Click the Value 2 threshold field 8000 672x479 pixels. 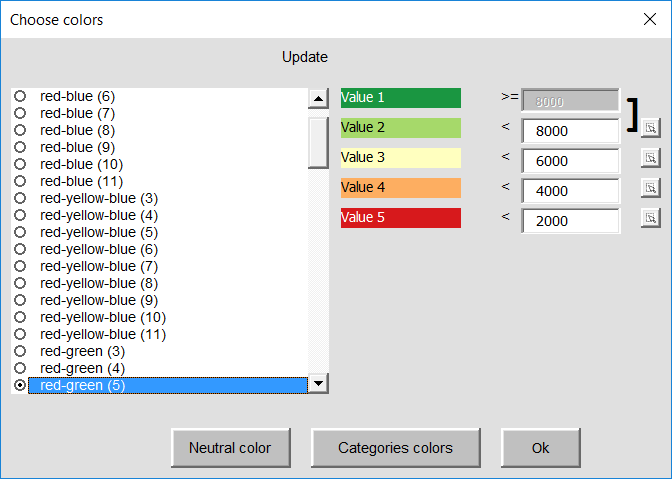[570, 131]
